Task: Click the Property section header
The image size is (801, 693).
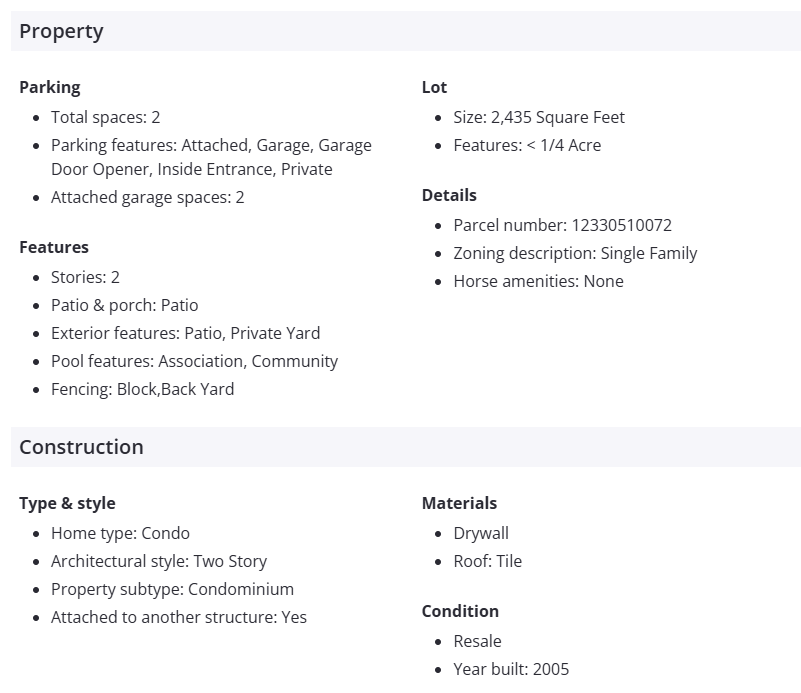Action: [61, 31]
